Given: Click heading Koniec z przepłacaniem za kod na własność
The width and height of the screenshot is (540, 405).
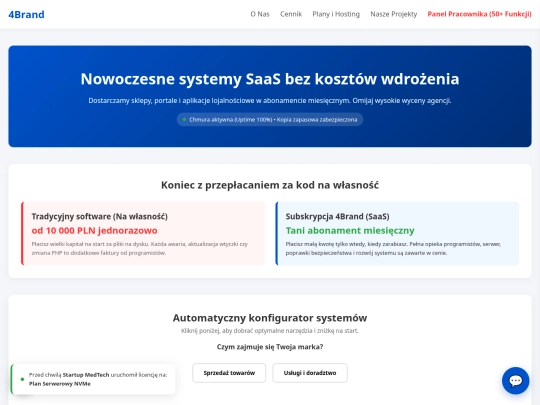Looking at the screenshot, I should [270, 185].
